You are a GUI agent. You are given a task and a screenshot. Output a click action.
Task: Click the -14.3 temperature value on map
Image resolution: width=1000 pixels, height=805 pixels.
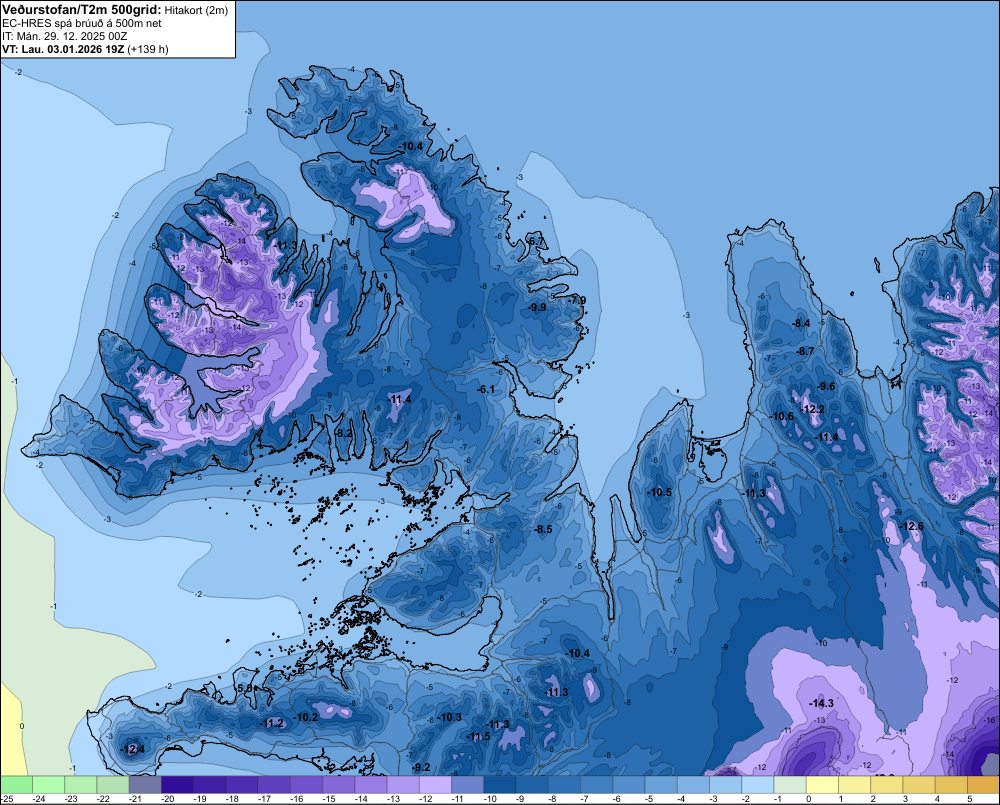point(821,703)
